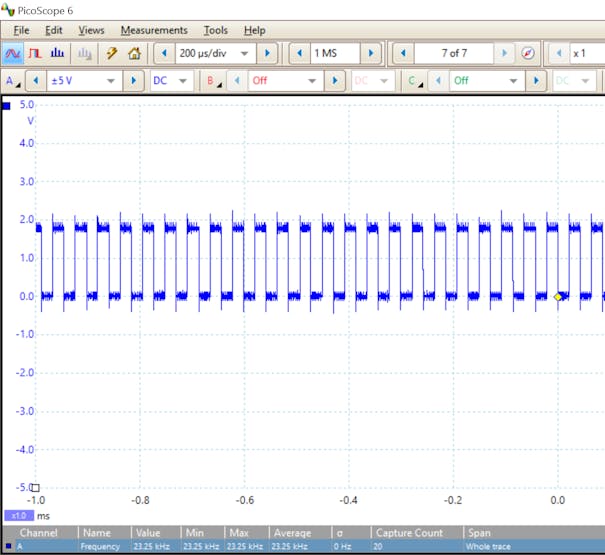This screenshot has width=605, height=555.
Task: Open the buffer navigator compass icon
Action: (x=527, y=53)
